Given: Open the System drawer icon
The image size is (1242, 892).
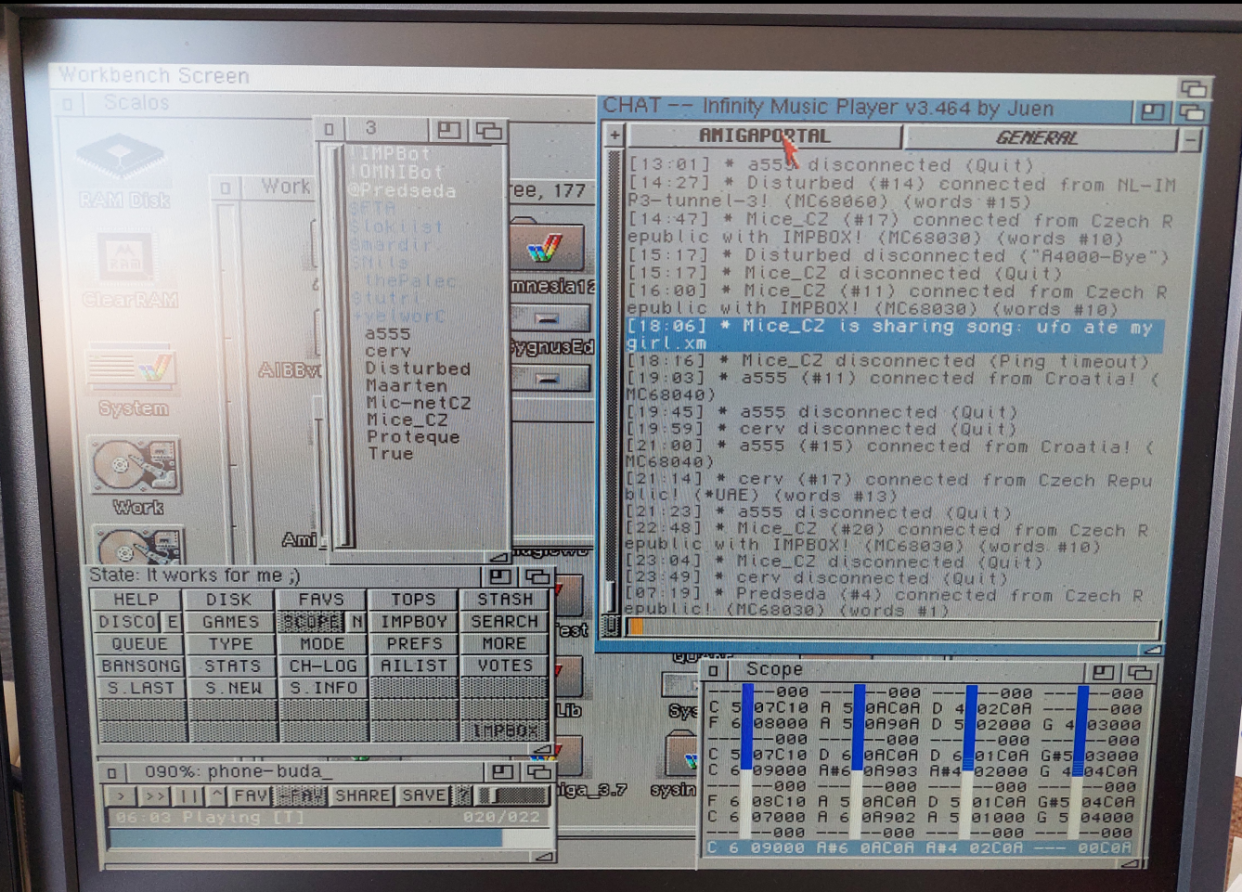Looking at the screenshot, I should tap(132, 380).
